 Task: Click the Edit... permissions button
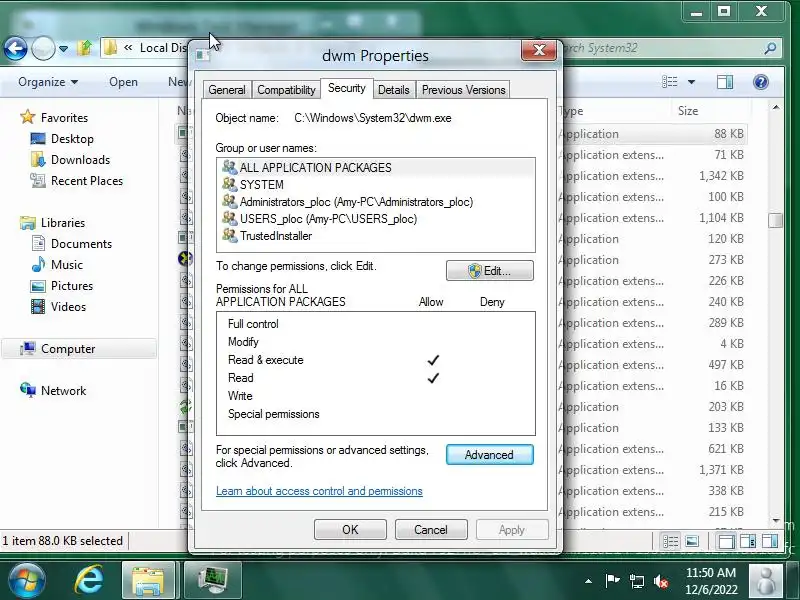[x=490, y=271]
